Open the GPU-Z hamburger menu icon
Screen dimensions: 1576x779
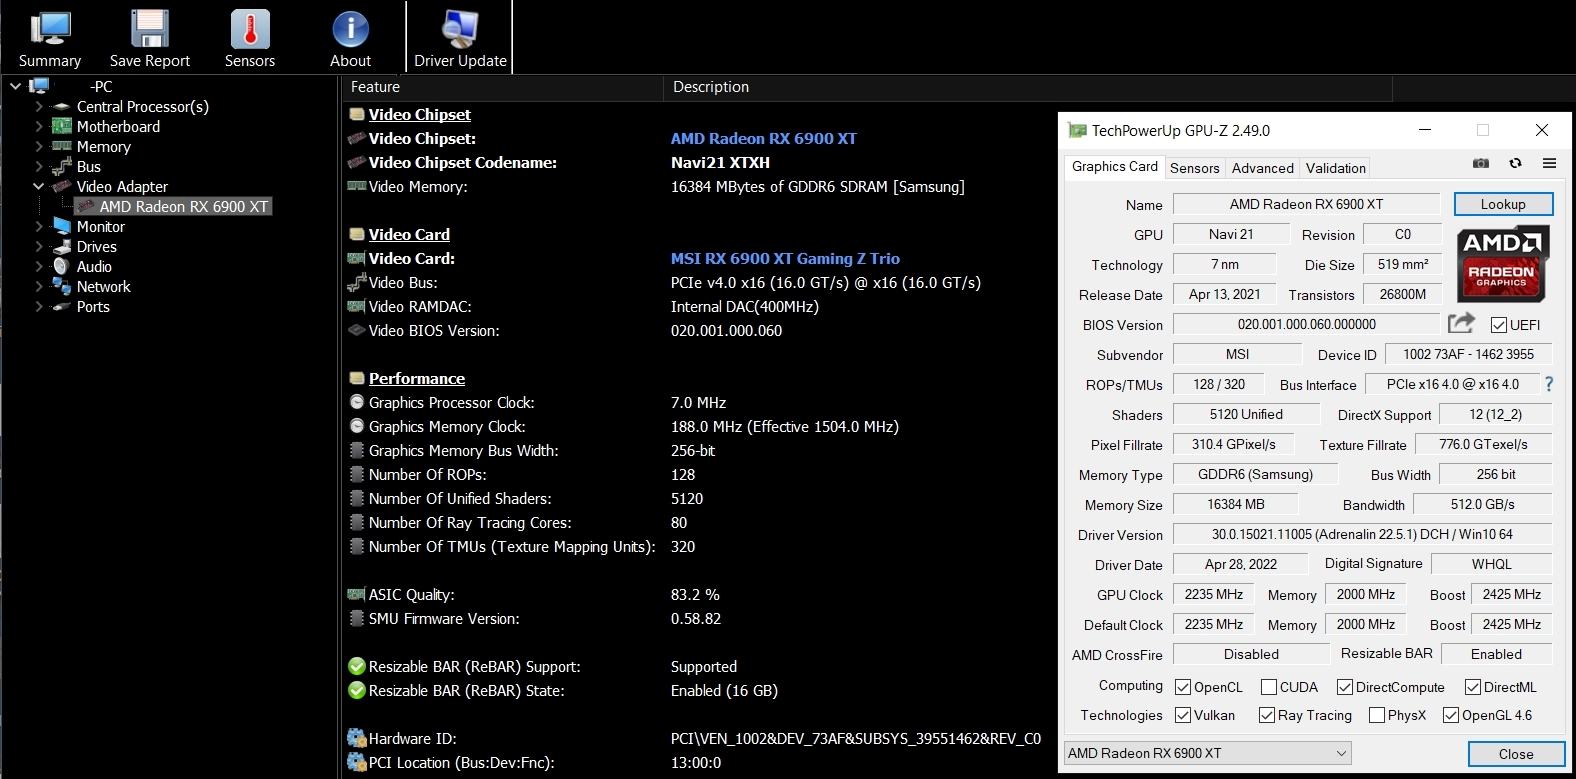pyautogui.click(x=1549, y=163)
